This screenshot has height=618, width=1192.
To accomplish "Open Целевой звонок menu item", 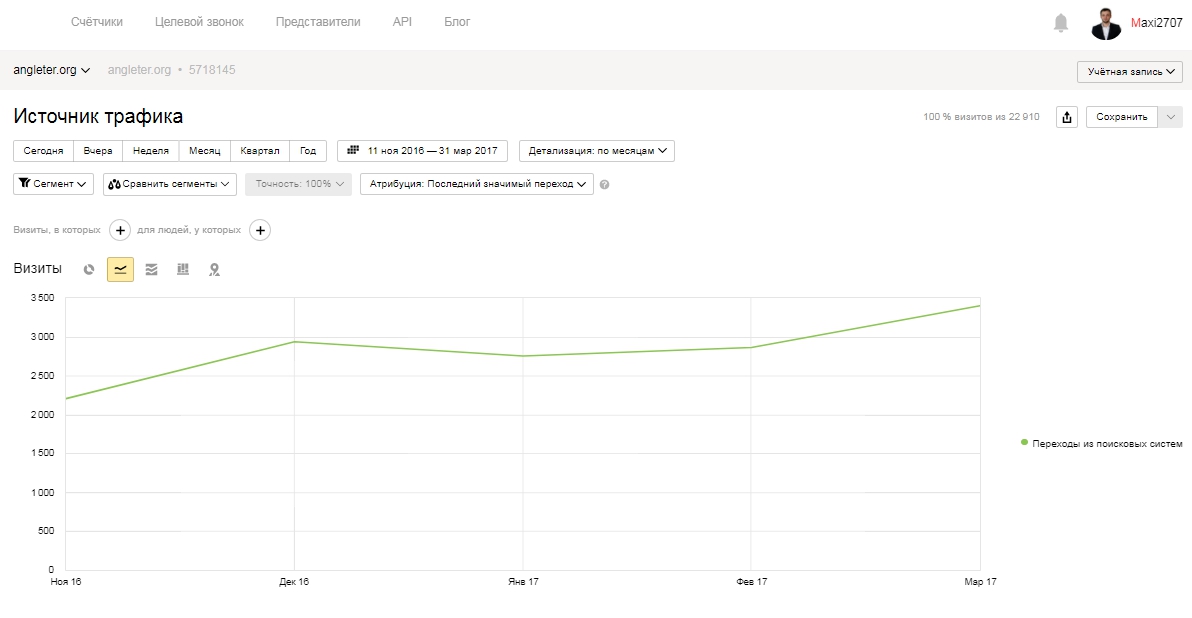I will tap(199, 22).
